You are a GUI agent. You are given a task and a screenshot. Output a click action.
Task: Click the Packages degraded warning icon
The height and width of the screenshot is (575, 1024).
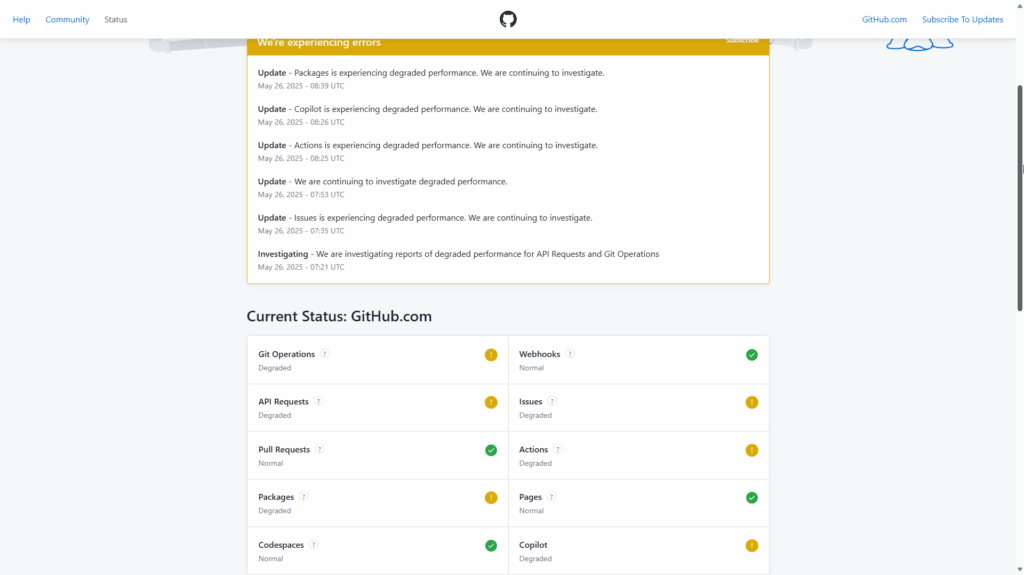click(x=491, y=498)
